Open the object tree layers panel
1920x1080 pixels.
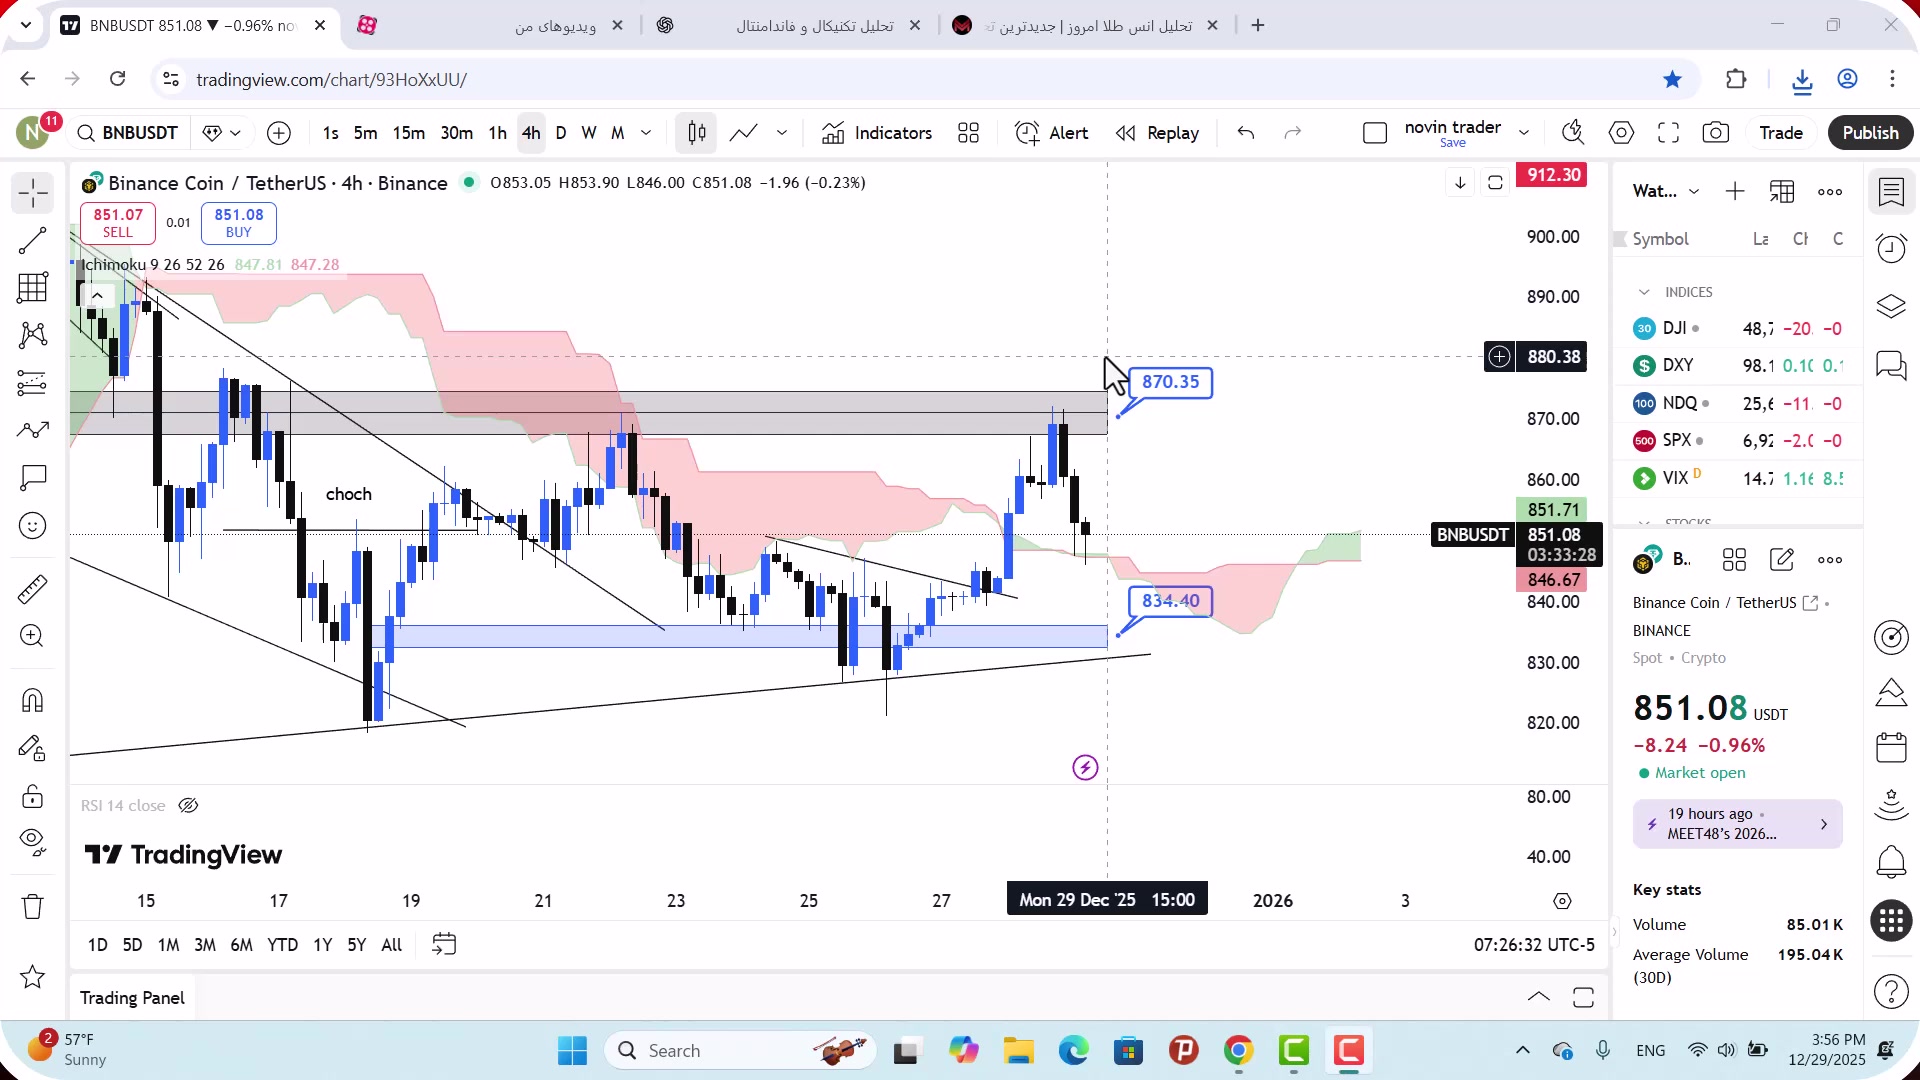1891,306
